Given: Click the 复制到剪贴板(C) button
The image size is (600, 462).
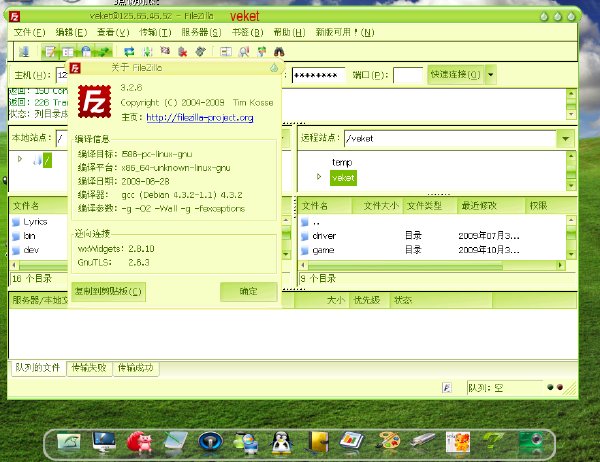Looking at the screenshot, I should pyautogui.click(x=108, y=292).
